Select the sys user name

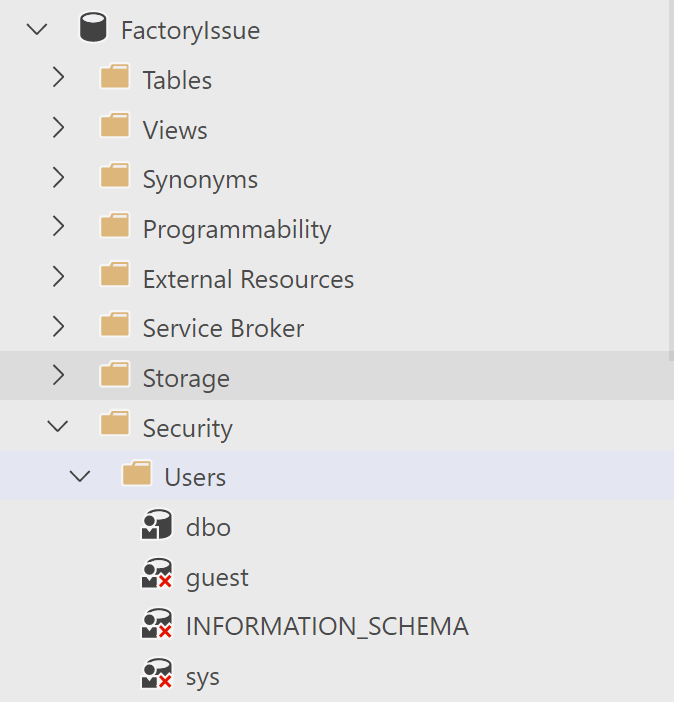click(x=203, y=677)
